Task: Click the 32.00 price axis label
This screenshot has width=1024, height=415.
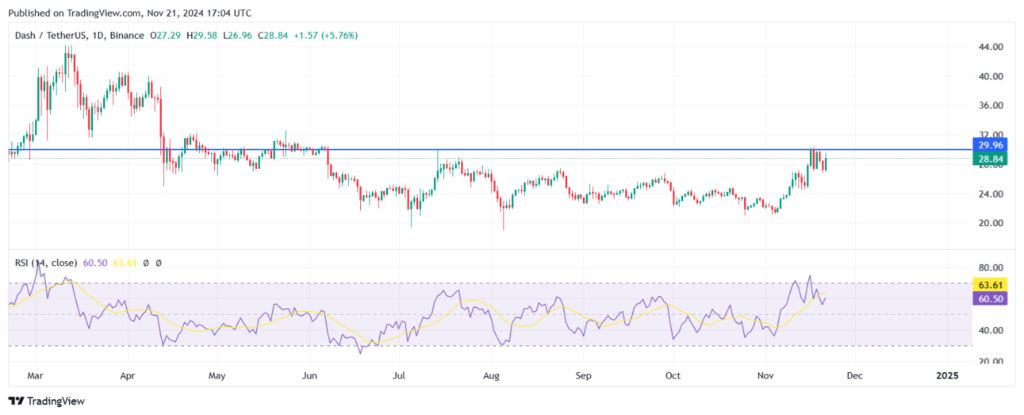Action: click(990, 135)
